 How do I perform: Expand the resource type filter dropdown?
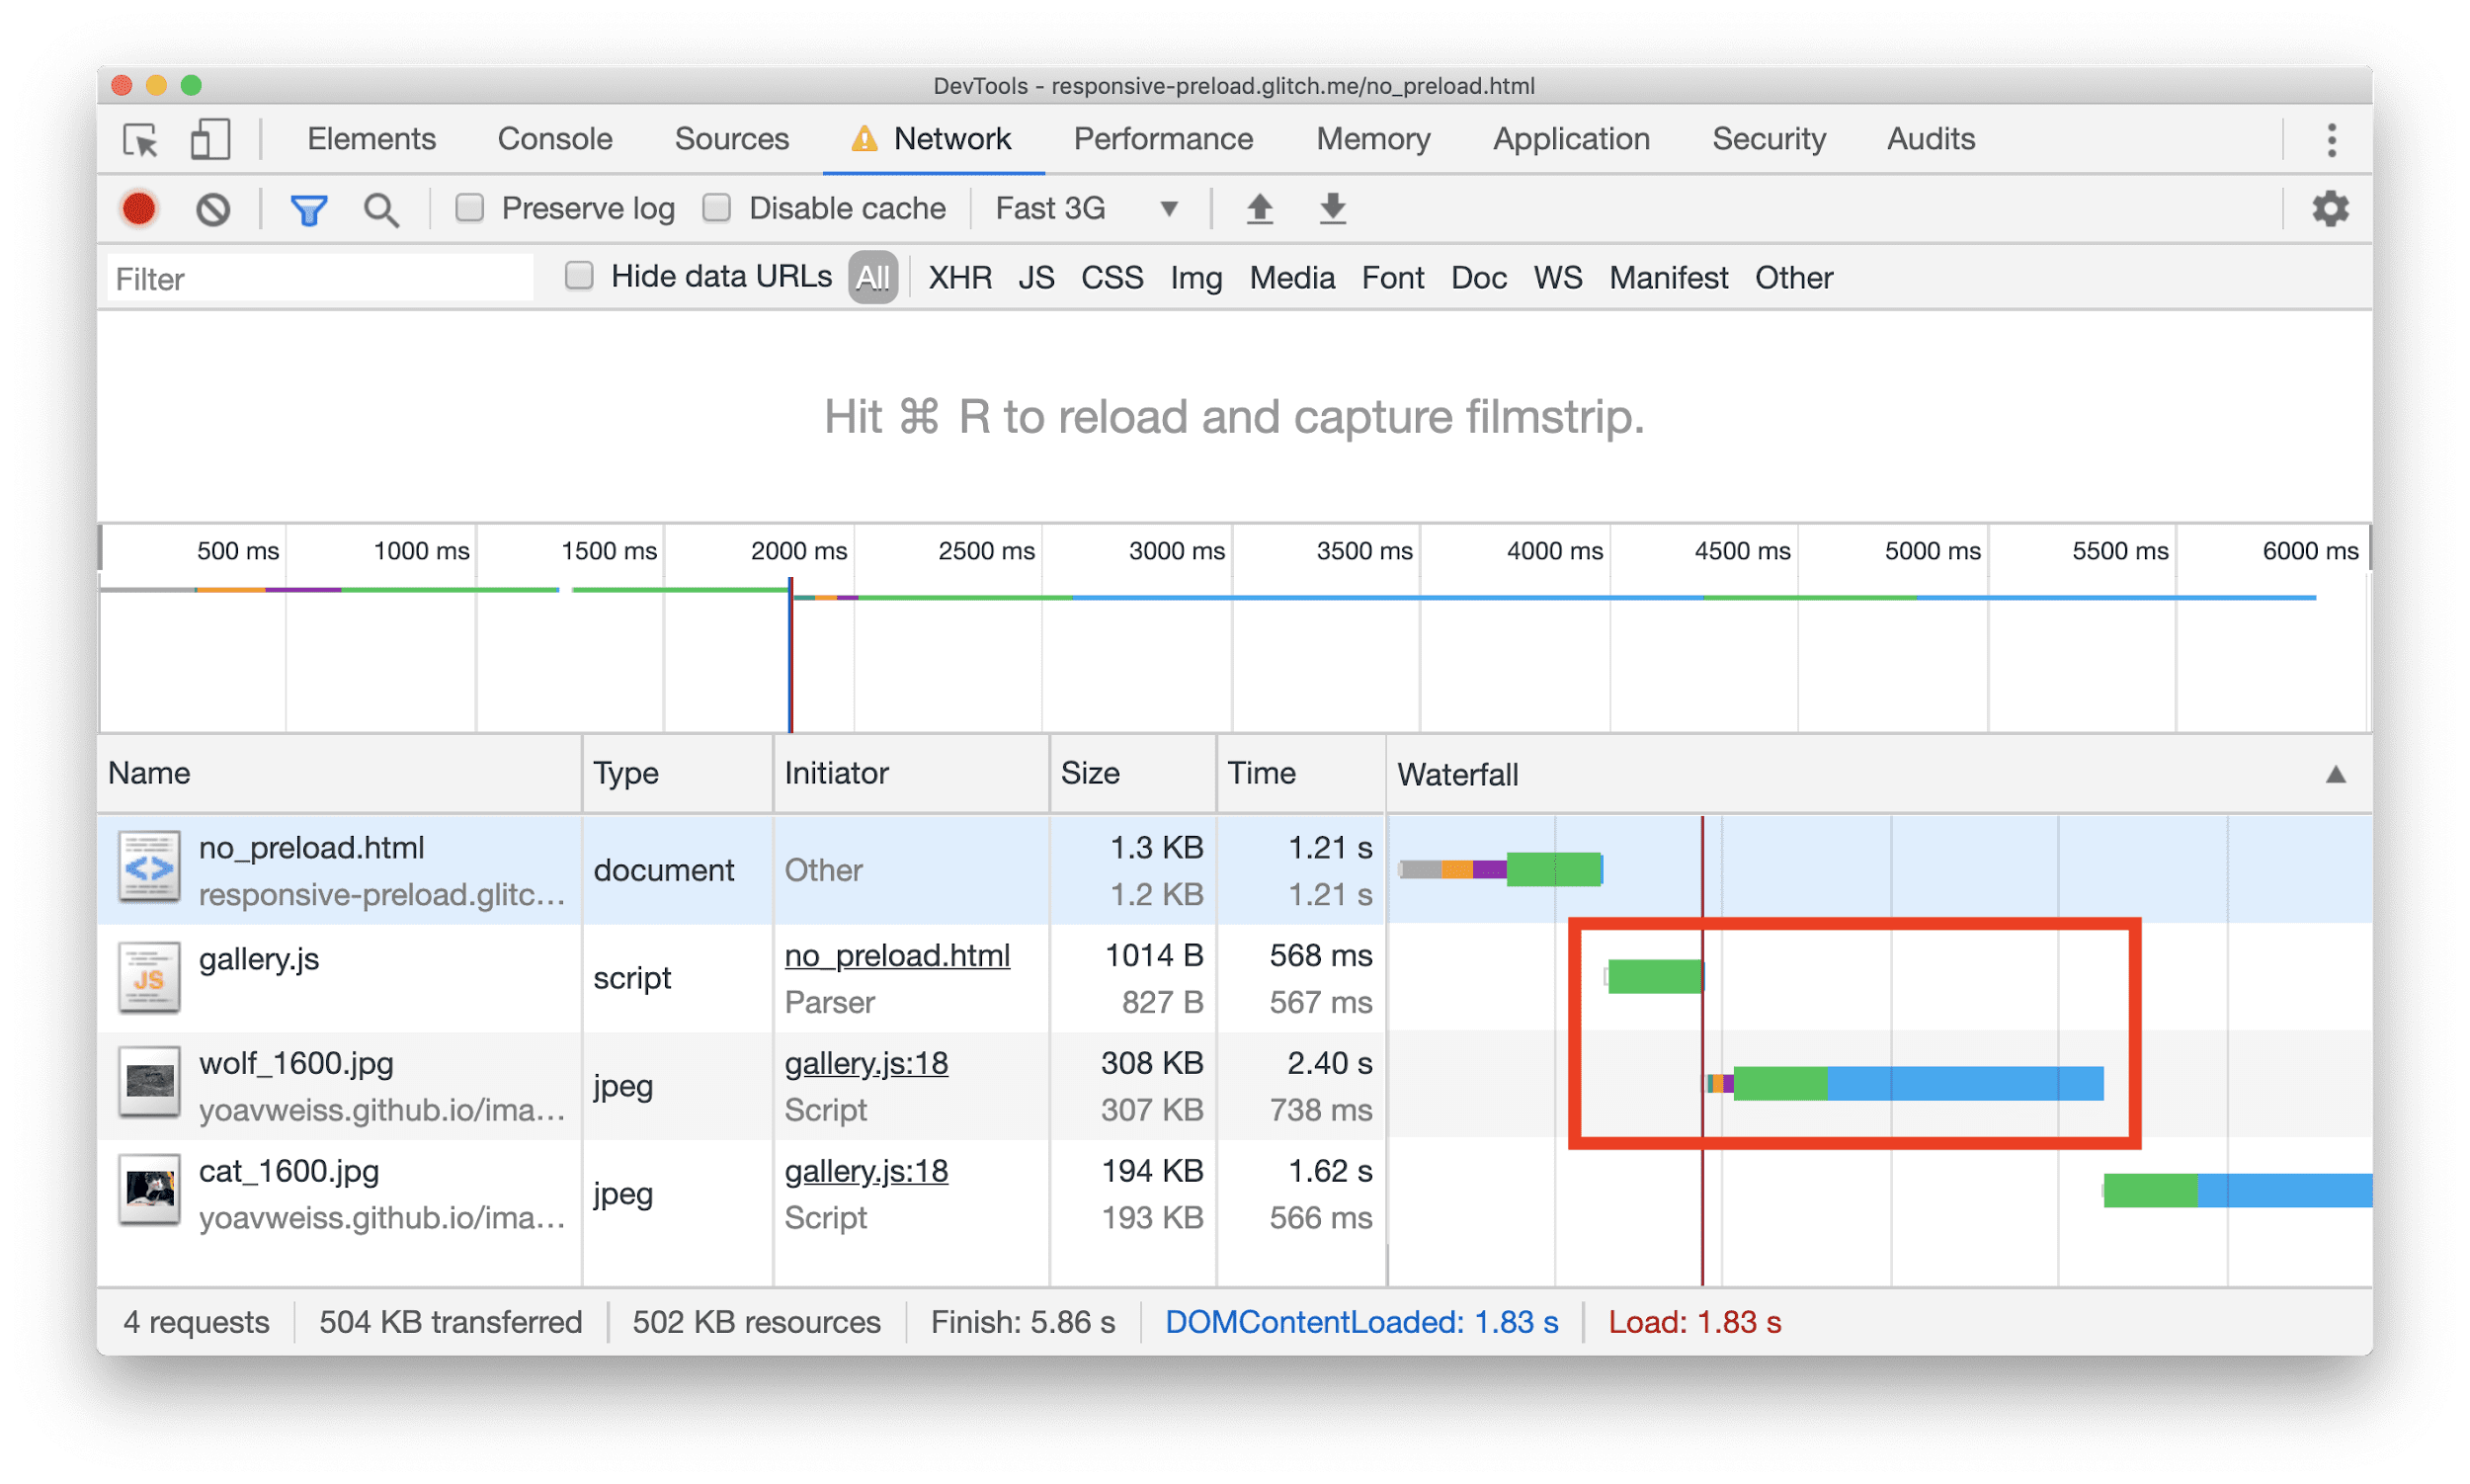(871, 279)
